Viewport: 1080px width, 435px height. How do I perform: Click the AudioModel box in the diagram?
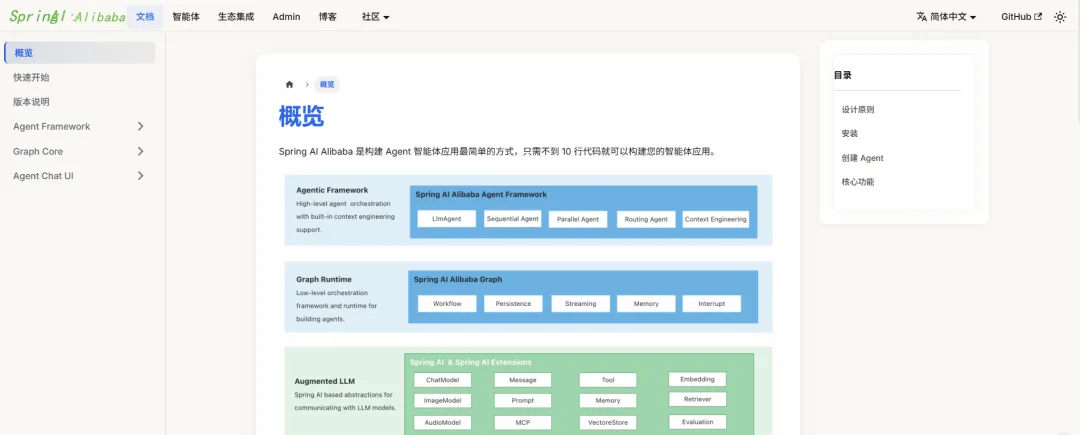click(x=442, y=423)
